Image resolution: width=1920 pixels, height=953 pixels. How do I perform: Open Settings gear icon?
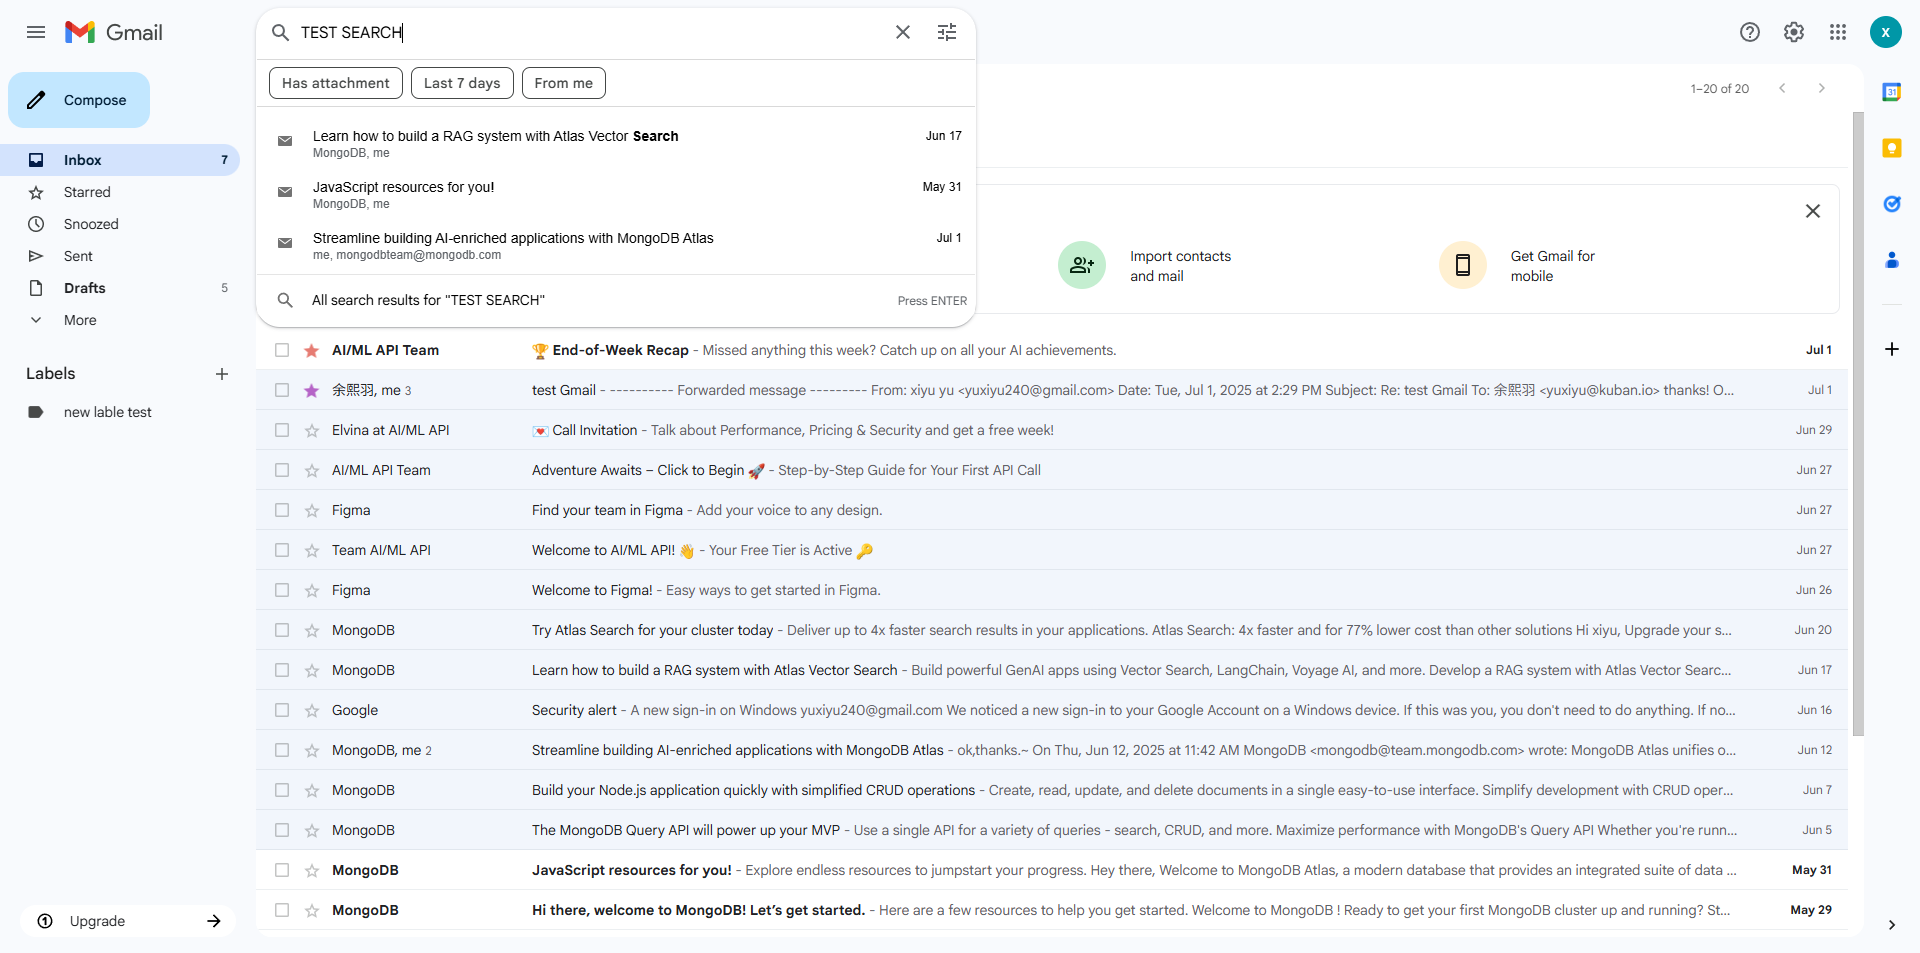(x=1794, y=32)
